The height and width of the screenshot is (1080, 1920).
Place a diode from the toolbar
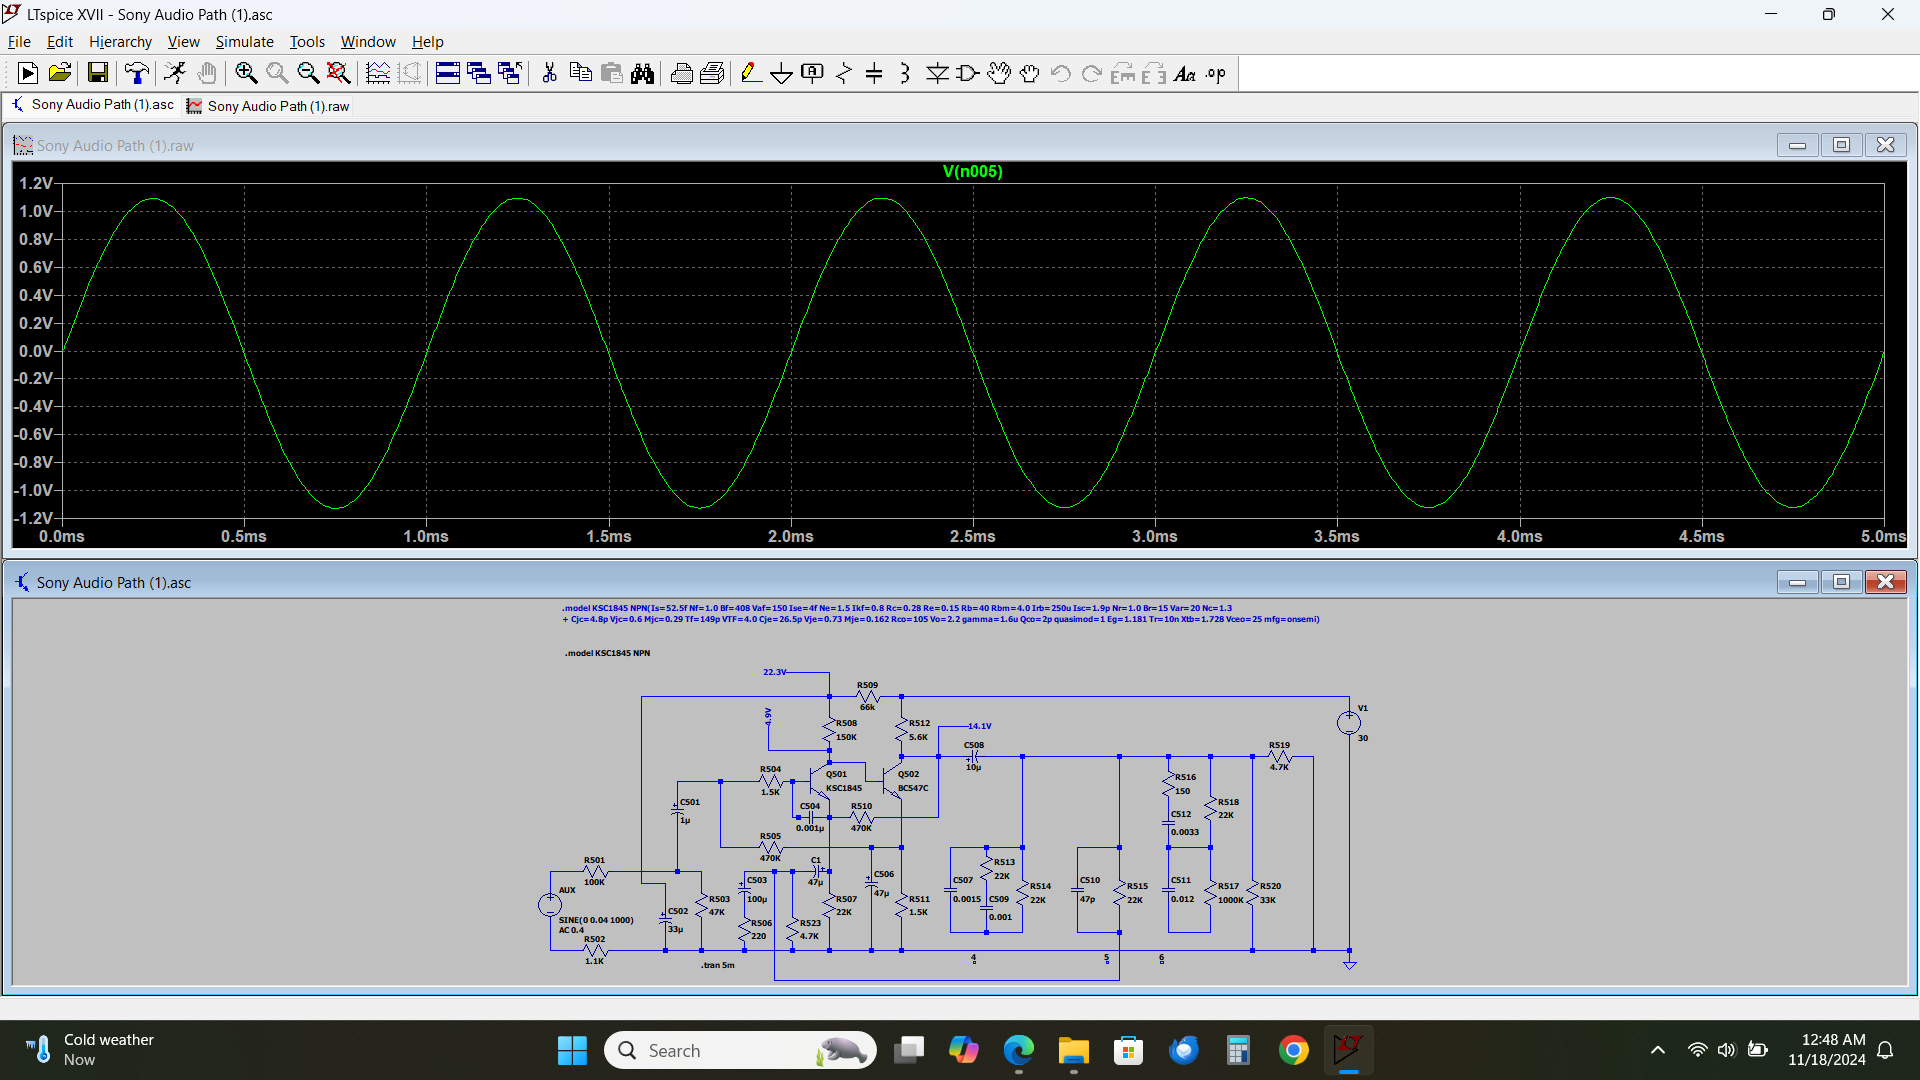pos(937,73)
